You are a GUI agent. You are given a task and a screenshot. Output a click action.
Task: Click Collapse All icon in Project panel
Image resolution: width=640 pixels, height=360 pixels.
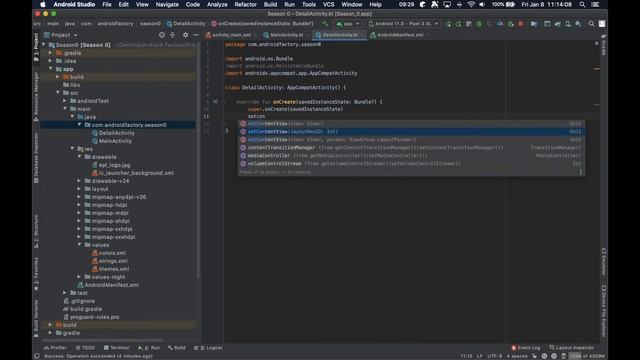click(173, 35)
